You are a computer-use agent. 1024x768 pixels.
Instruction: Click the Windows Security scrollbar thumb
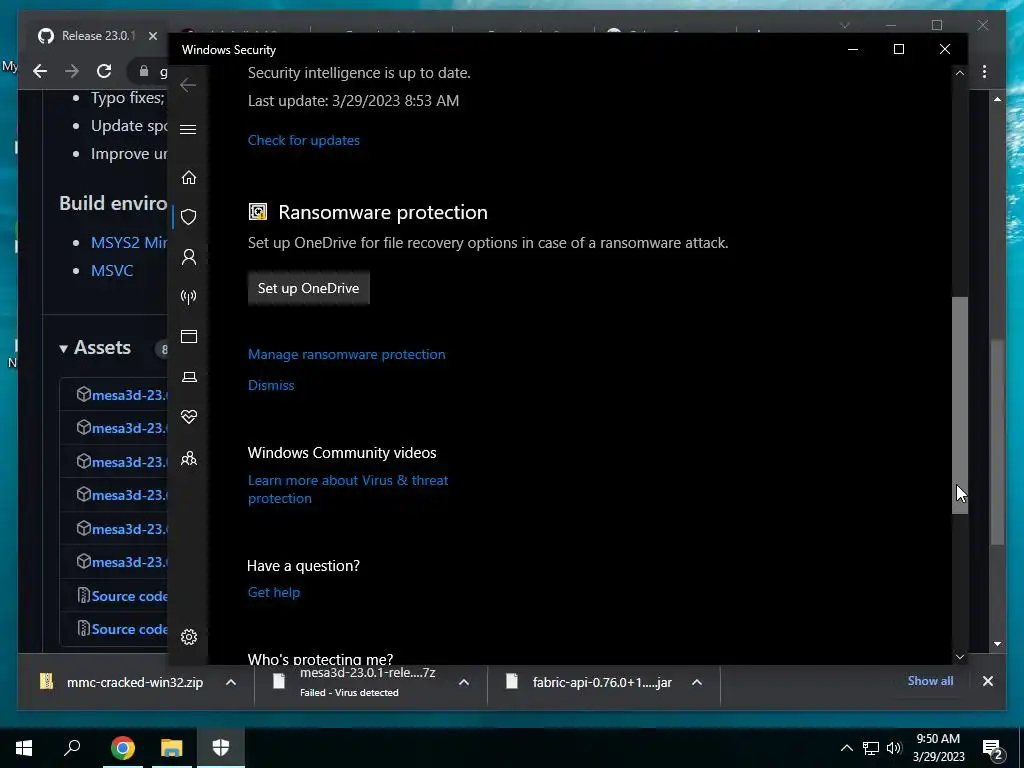tap(959, 405)
